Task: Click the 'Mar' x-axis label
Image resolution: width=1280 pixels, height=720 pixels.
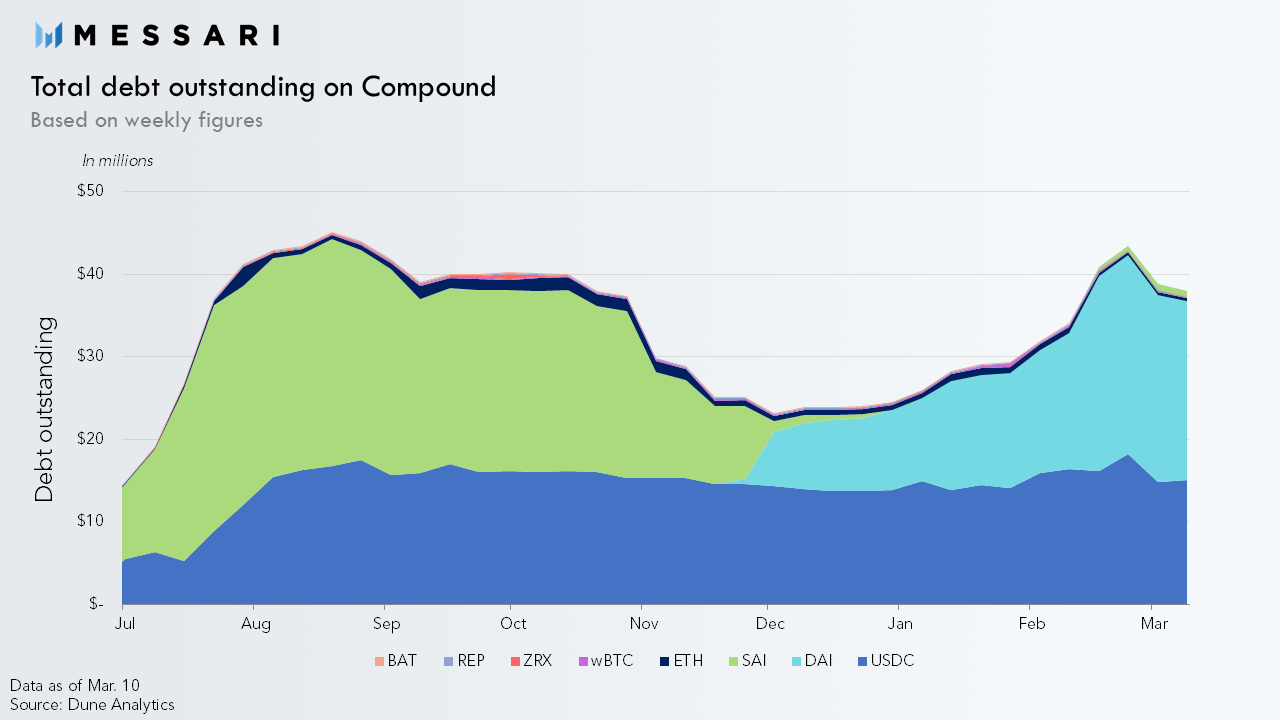Action: tap(1154, 624)
